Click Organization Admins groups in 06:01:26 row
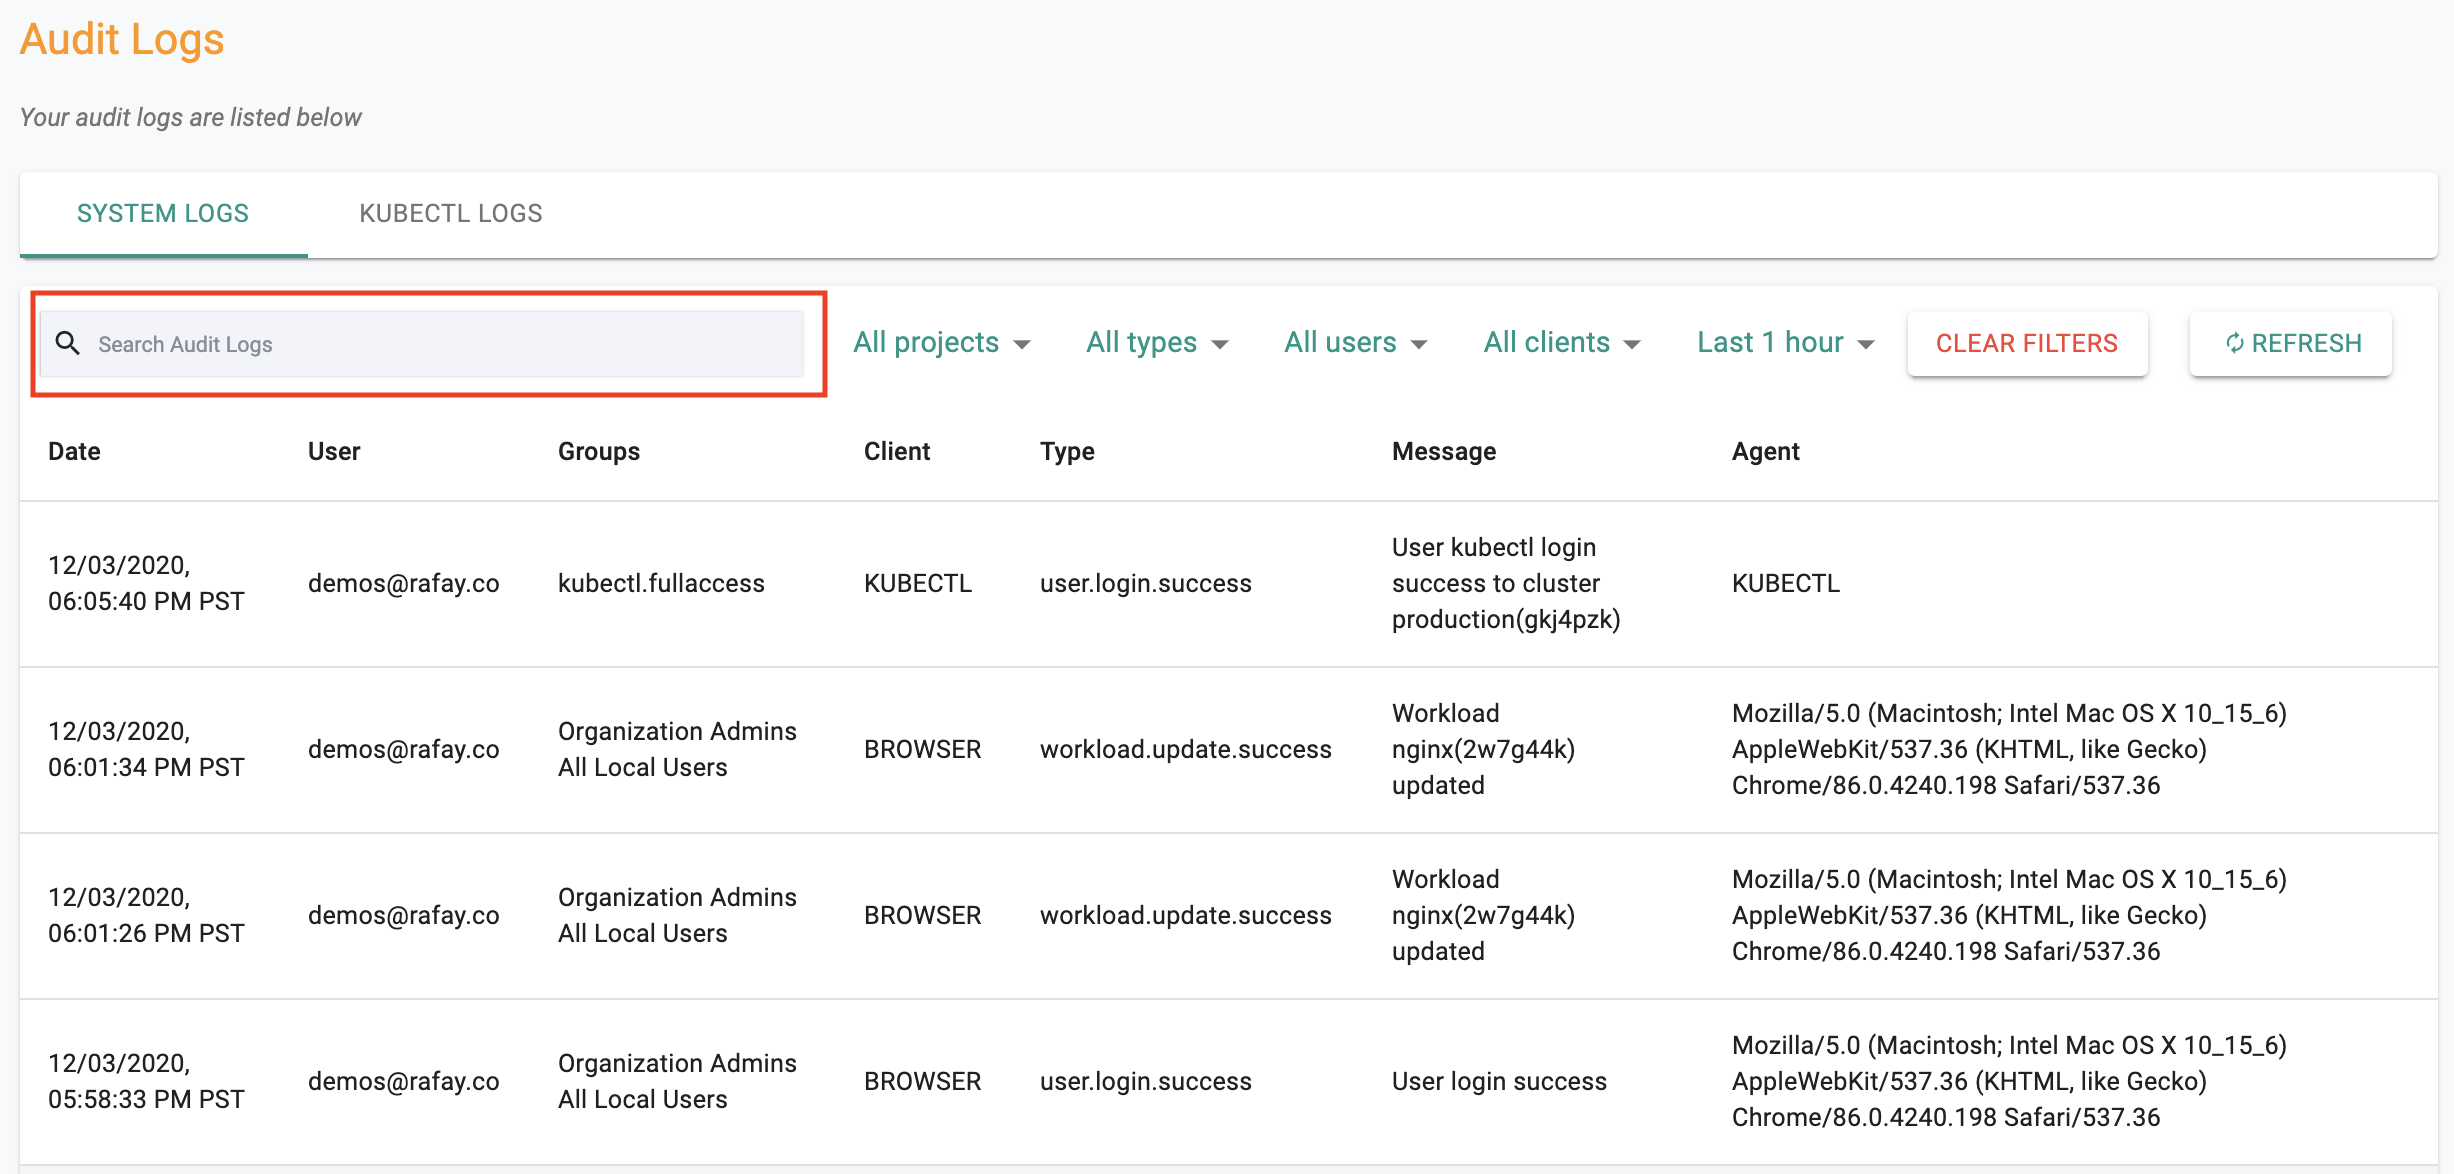The width and height of the screenshot is (2454, 1174). pos(677,915)
